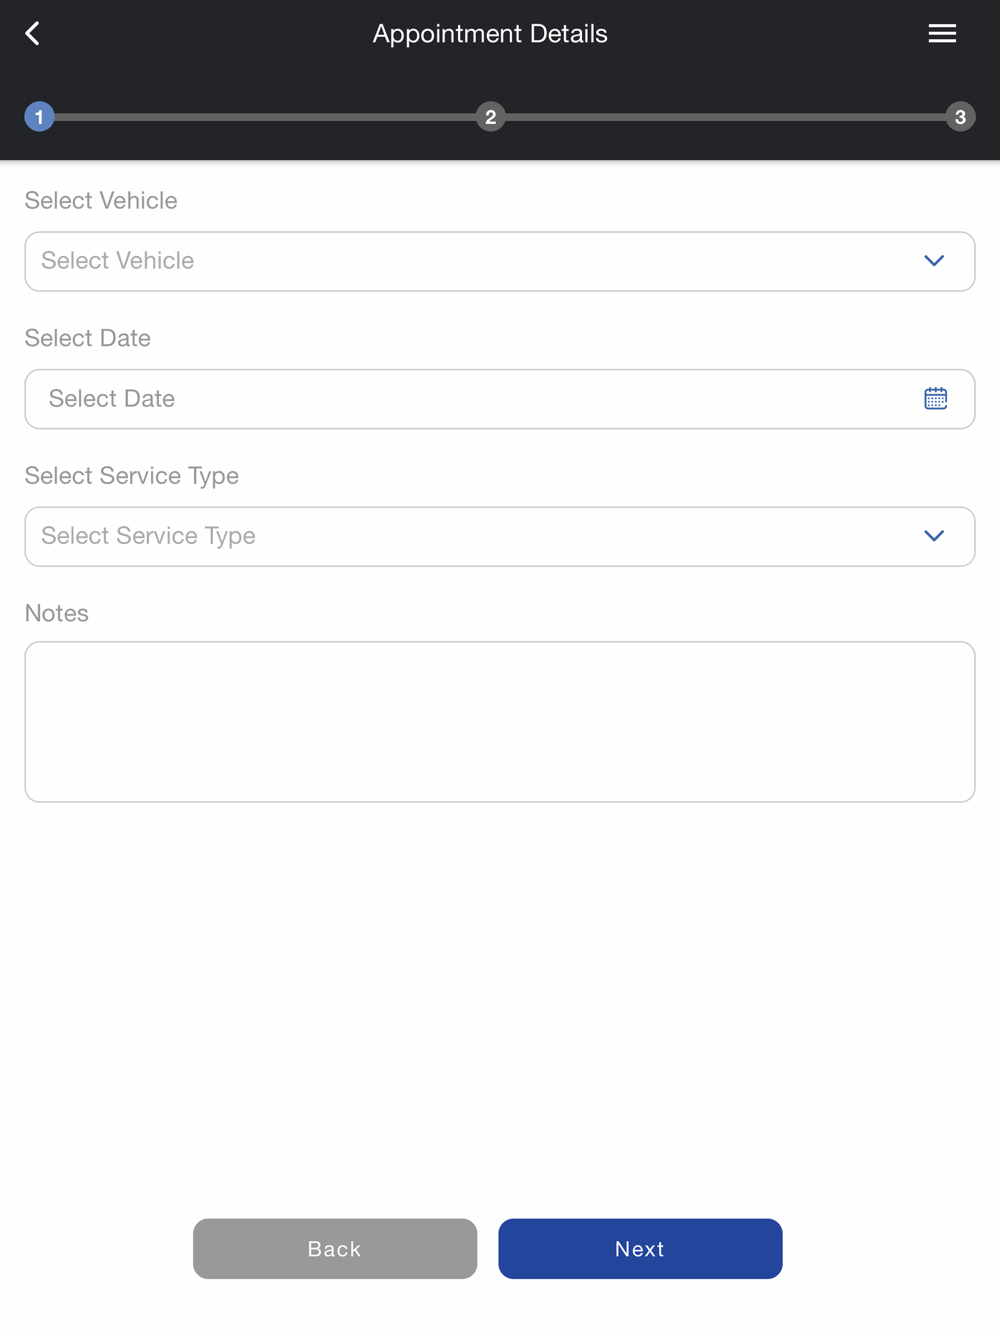1000x1334 pixels.
Task: Click the Select Service Type chevron arrow
Action: (x=934, y=536)
